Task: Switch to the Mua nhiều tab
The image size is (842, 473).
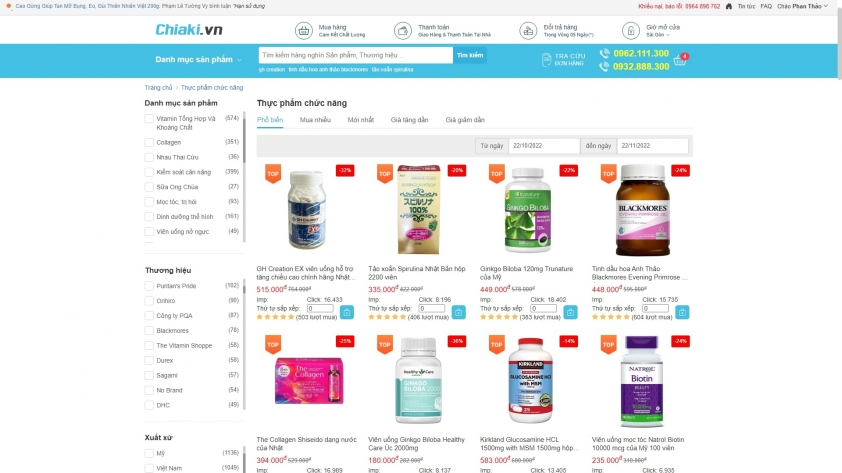Action: (x=315, y=120)
